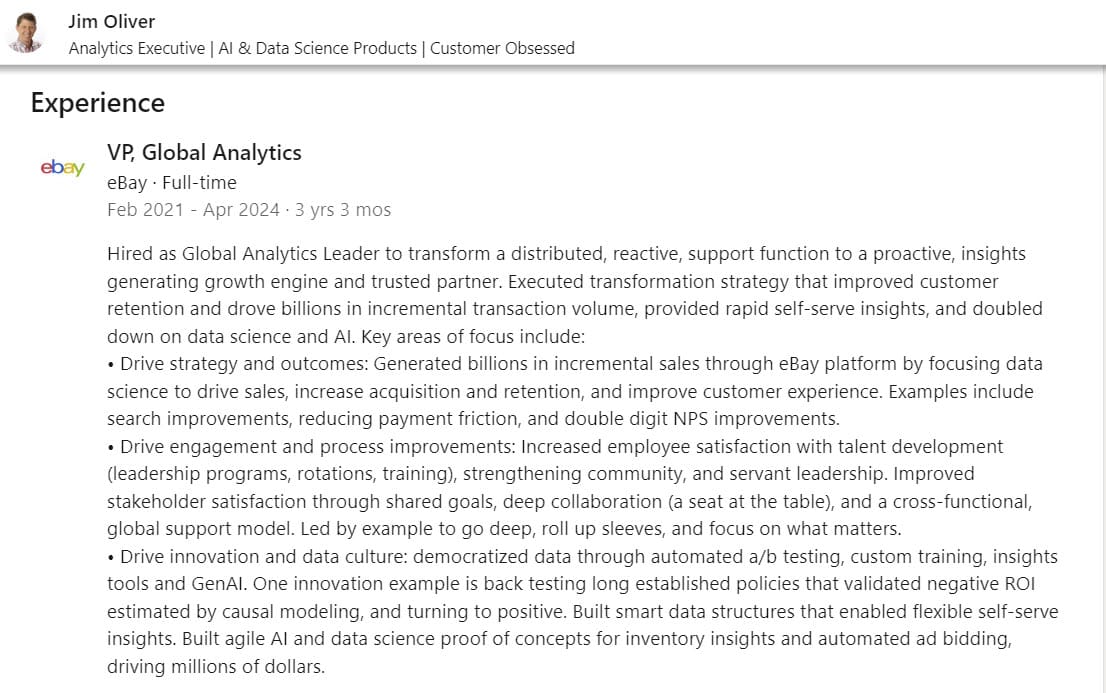
Task: Click Jim Oliver's profile photo
Action: (26, 33)
